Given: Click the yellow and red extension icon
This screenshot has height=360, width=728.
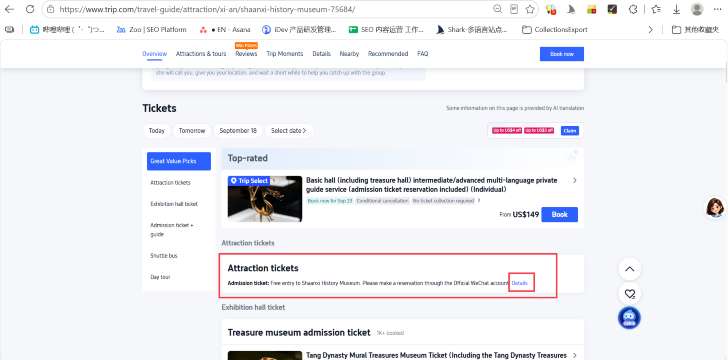Looking at the screenshot, I should coord(592,9).
